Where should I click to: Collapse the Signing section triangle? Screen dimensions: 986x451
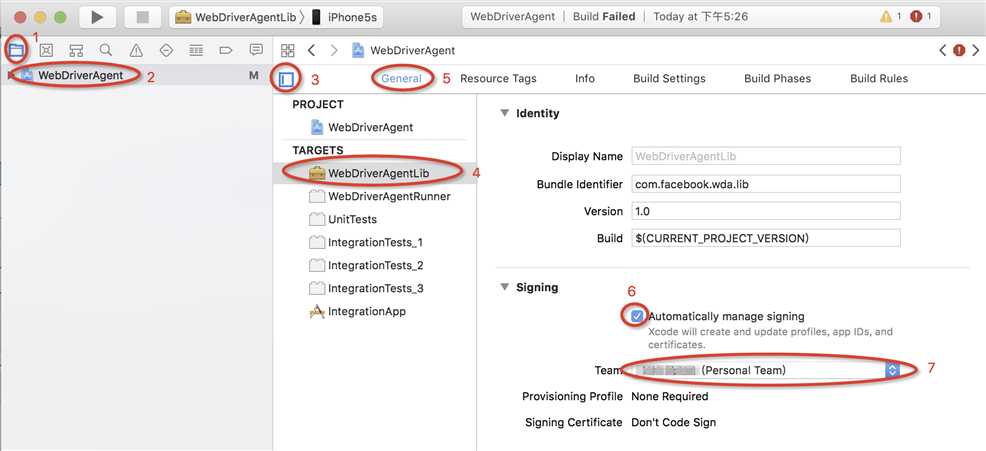coord(504,288)
